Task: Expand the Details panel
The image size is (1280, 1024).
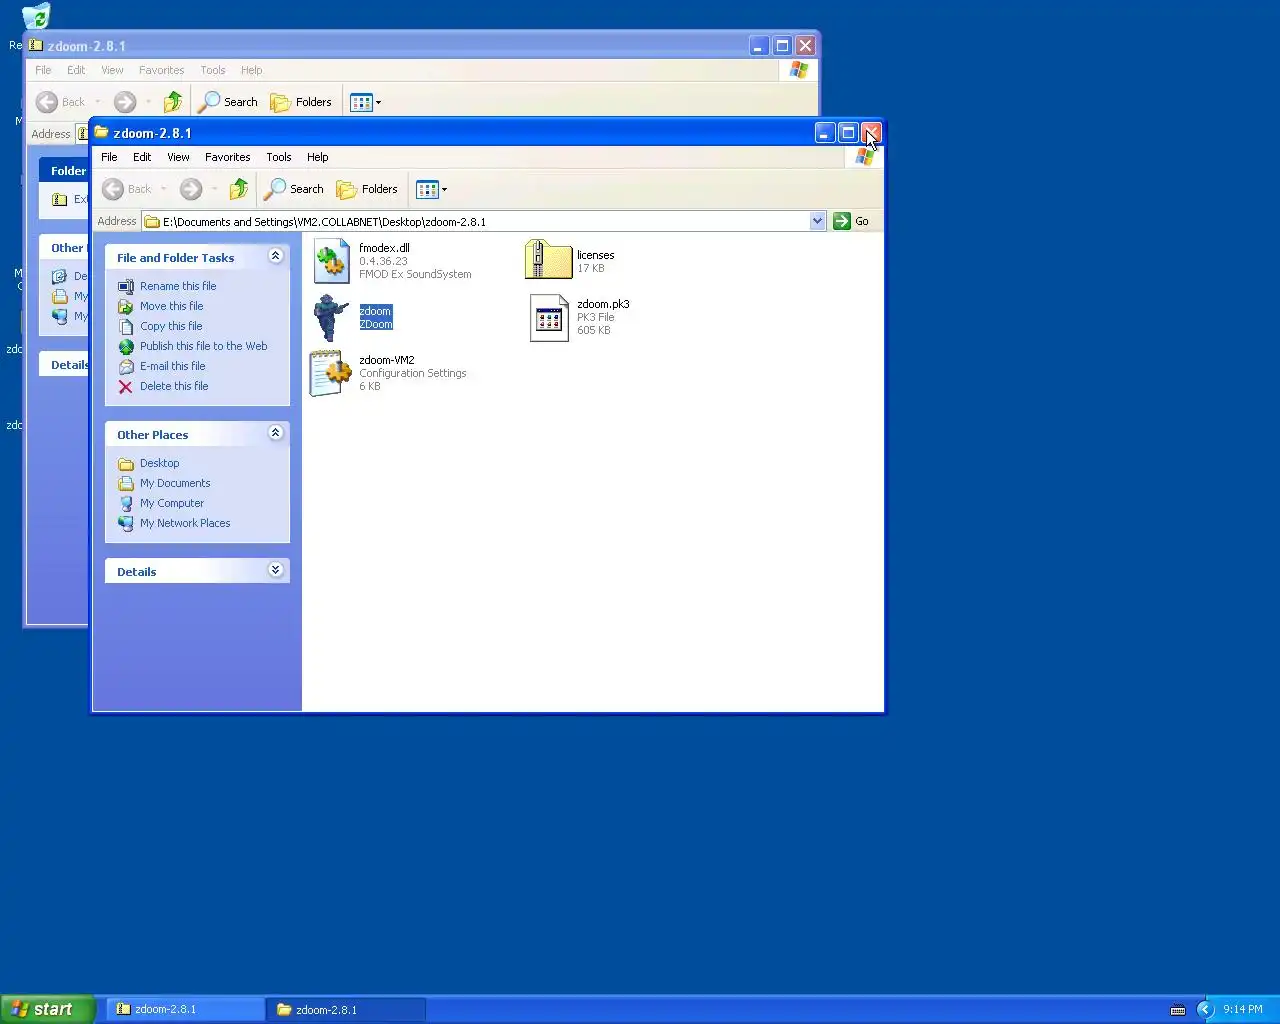Action: 276,570
